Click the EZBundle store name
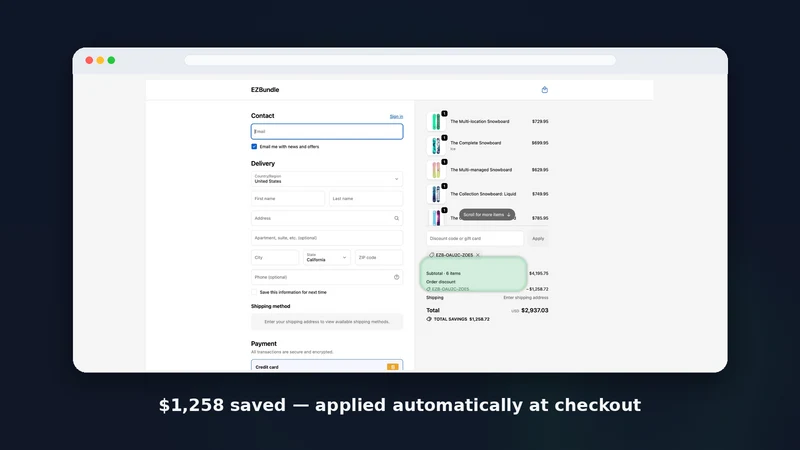 265,90
